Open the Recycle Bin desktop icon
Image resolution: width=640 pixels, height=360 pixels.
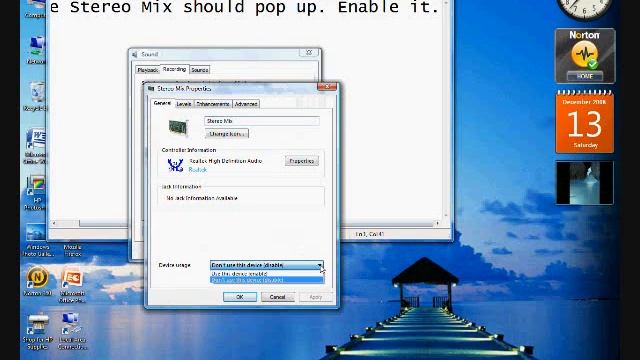pyautogui.click(x=37, y=96)
